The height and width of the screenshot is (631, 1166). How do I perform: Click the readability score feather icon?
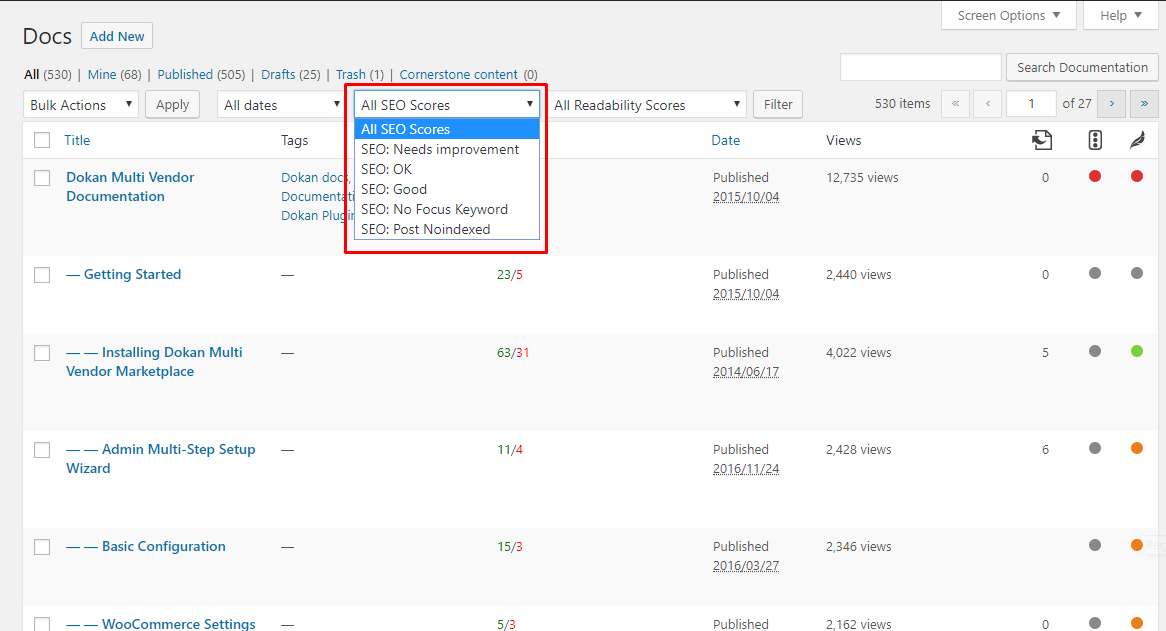pyautogui.click(x=1137, y=140)
